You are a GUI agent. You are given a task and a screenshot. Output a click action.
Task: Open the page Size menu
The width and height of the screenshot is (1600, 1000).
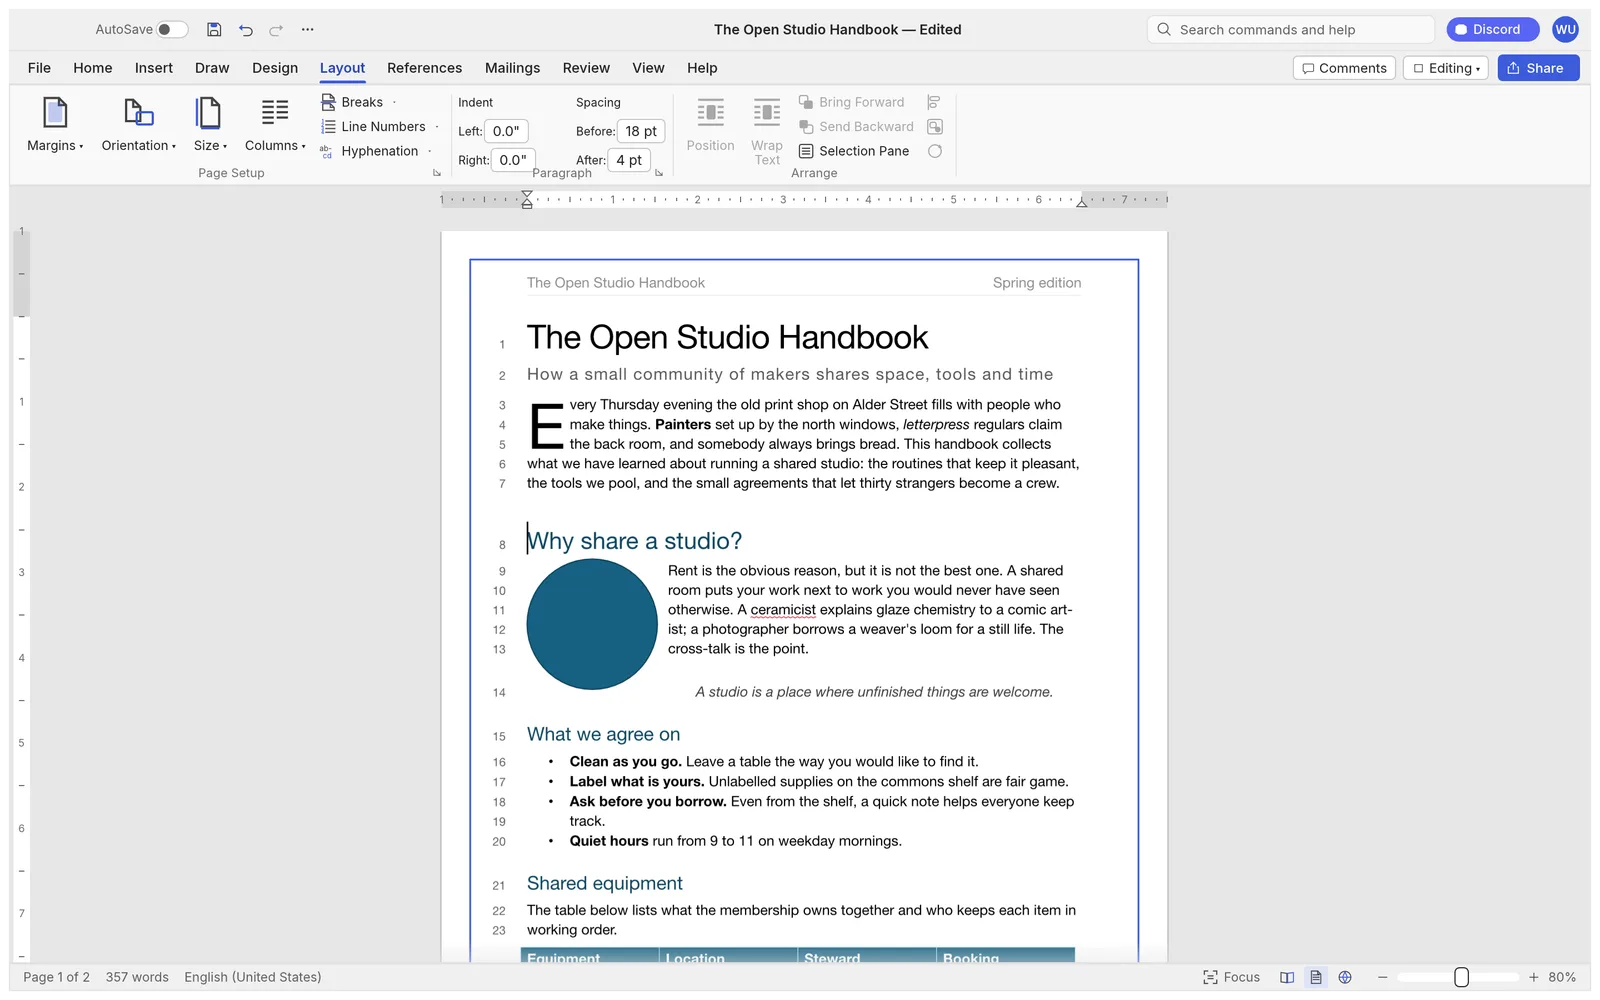point(210,125)
